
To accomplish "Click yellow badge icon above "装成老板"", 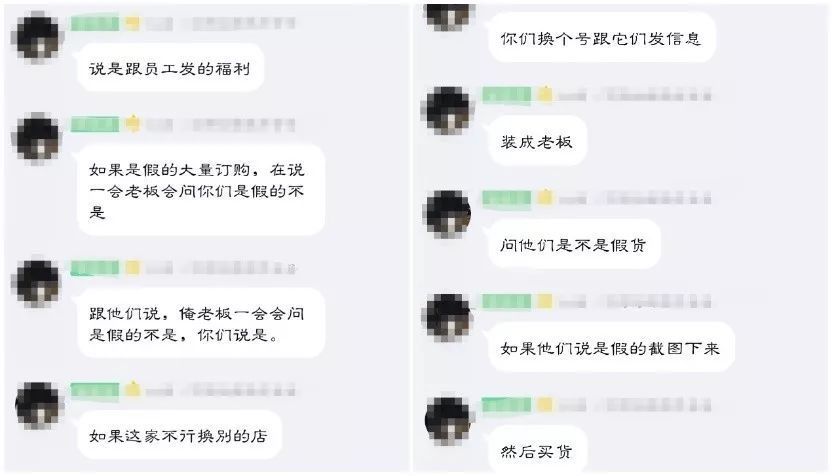I will (544, 95).
